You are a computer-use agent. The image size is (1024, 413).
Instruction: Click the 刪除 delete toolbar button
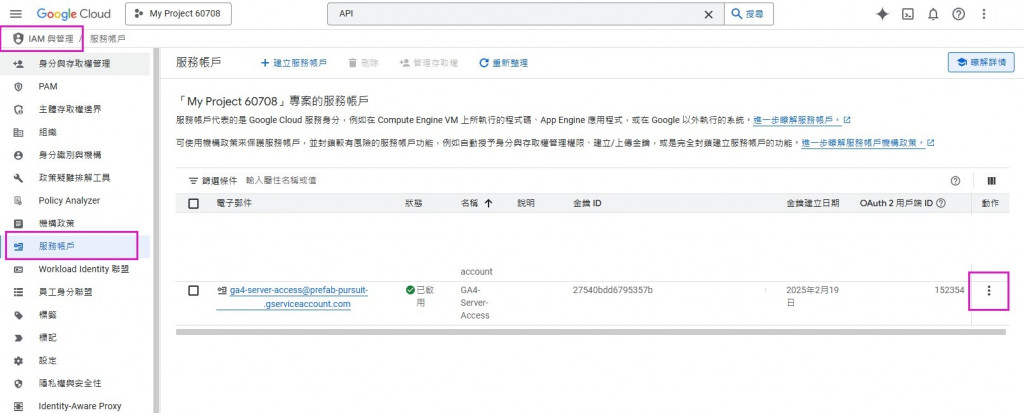pyautogui.click(x=363, y=63)
